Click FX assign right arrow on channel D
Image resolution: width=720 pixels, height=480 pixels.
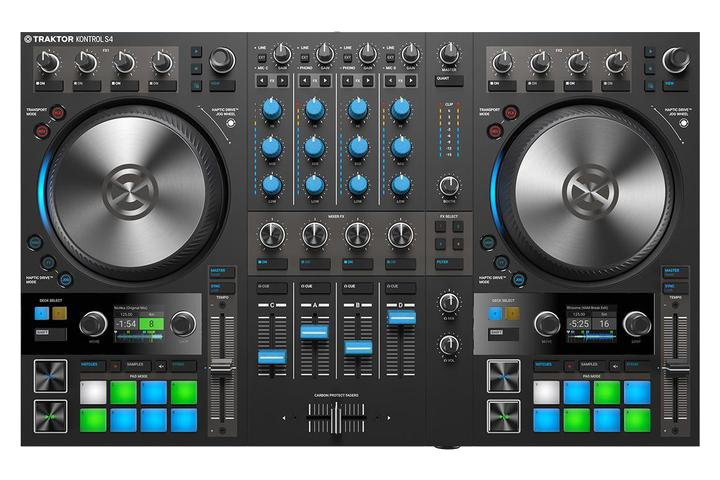pos(411,81)
